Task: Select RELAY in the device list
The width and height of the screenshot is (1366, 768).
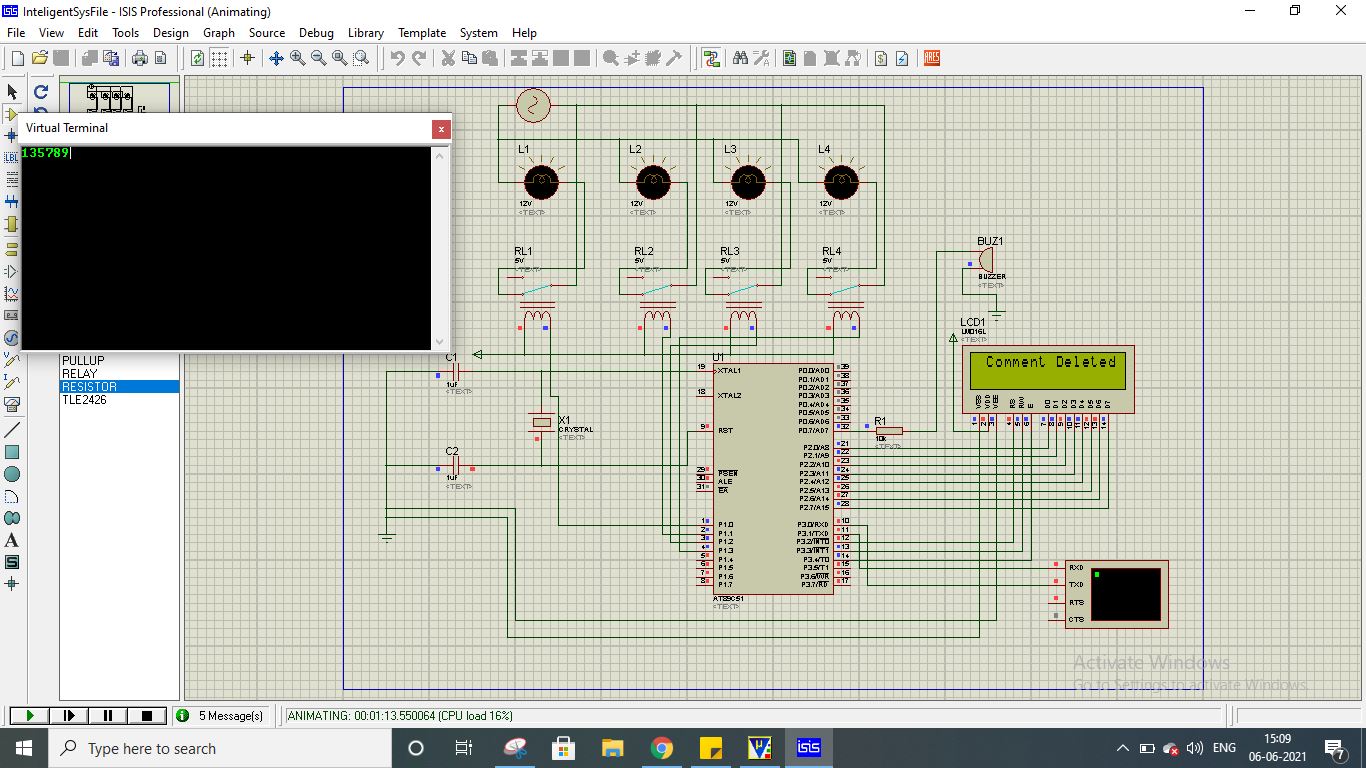Action: pyautogui.click(x=80, y=374)
